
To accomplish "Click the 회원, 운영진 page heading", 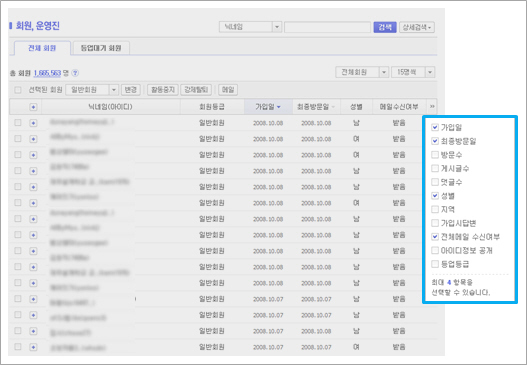I will (x=38, y=26).
